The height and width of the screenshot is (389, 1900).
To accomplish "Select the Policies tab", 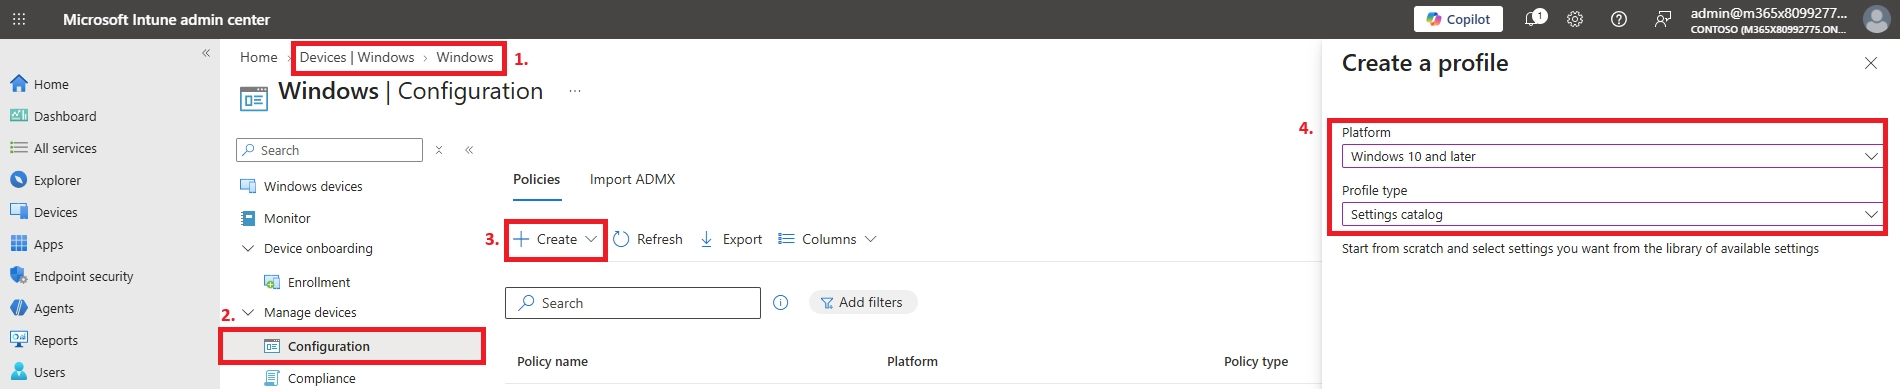I will pos(536,179).
